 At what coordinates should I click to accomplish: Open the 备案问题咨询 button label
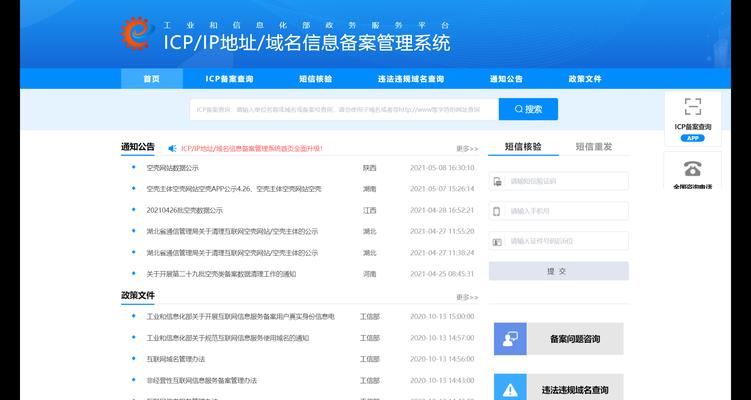click(575, 339)
